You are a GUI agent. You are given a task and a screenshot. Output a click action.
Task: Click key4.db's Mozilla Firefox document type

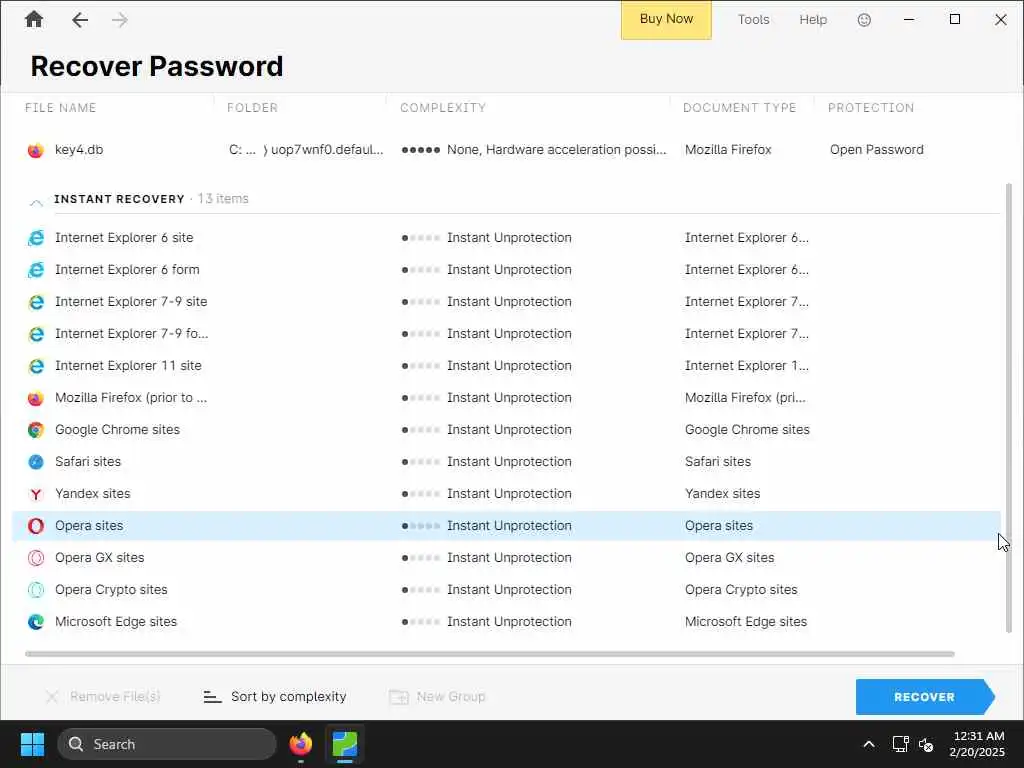click(x=728, y=150)
